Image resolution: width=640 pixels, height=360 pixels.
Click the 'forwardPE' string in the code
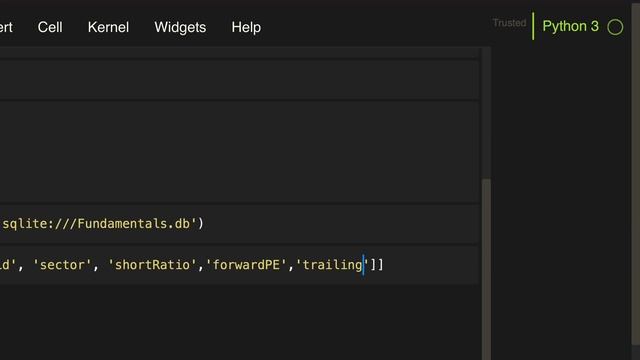[246, 265]
